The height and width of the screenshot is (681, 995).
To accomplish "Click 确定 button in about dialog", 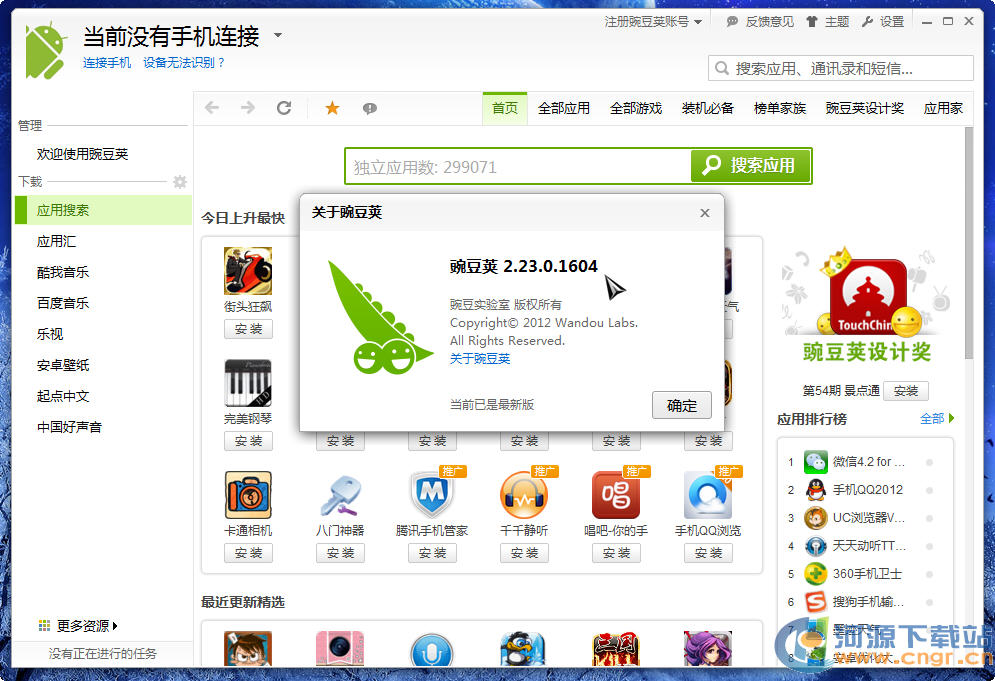I will 682,406.
